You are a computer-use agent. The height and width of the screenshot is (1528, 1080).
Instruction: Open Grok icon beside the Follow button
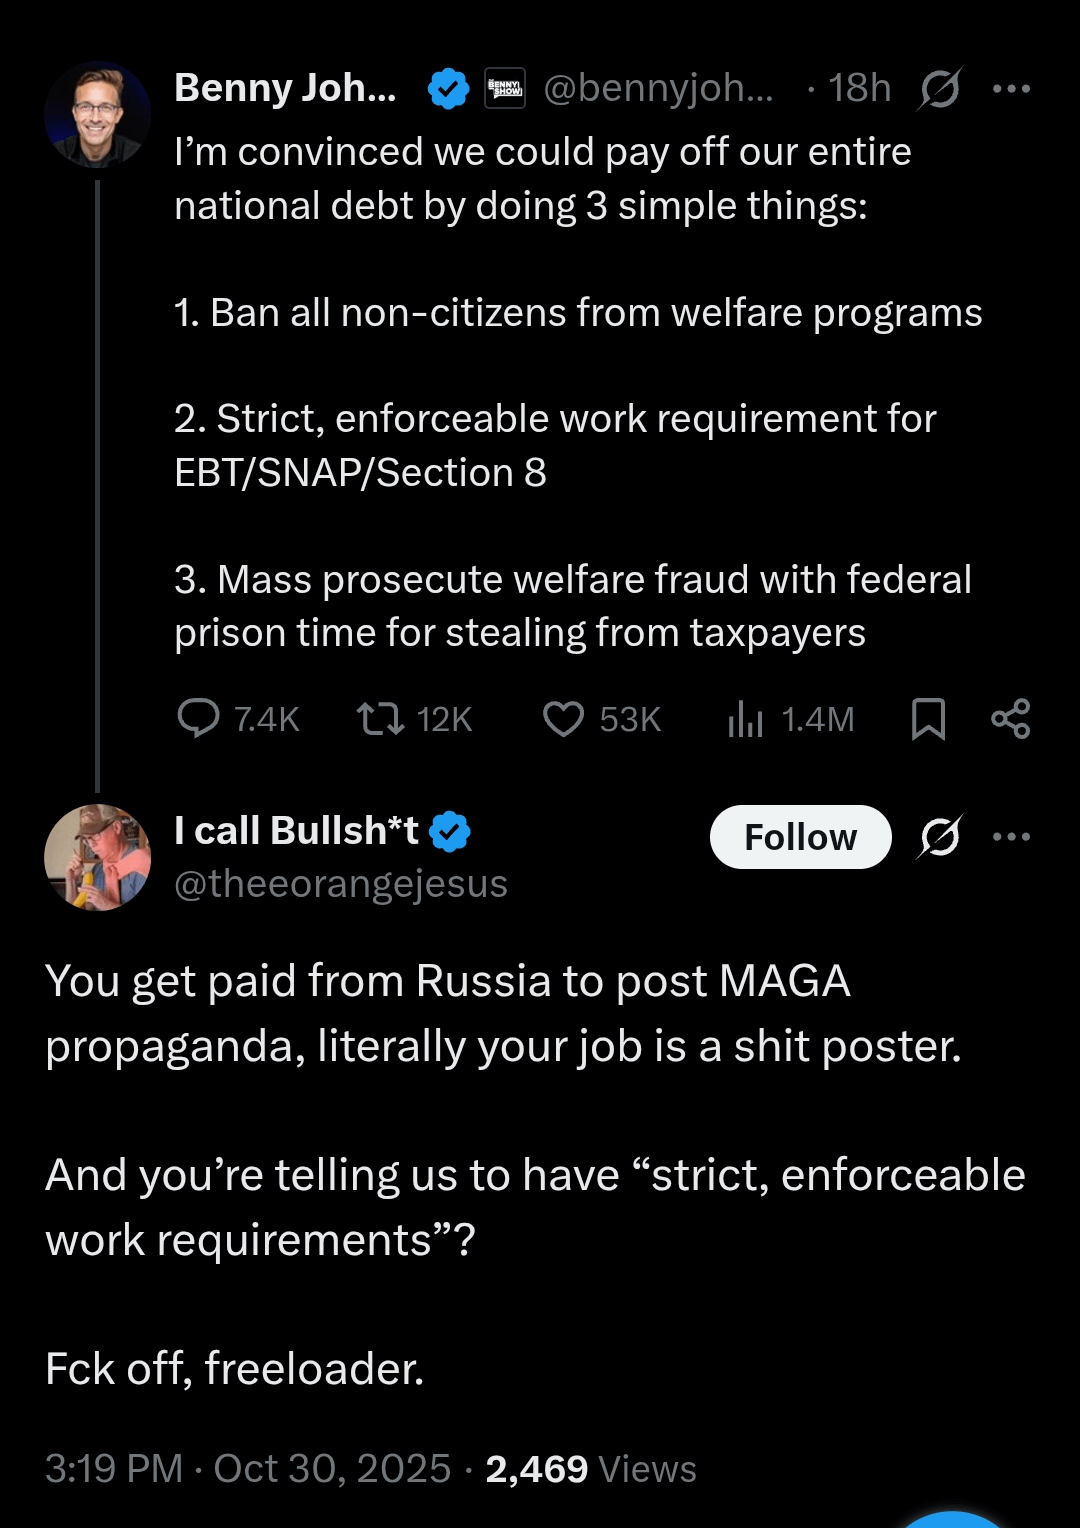(939, 837)
